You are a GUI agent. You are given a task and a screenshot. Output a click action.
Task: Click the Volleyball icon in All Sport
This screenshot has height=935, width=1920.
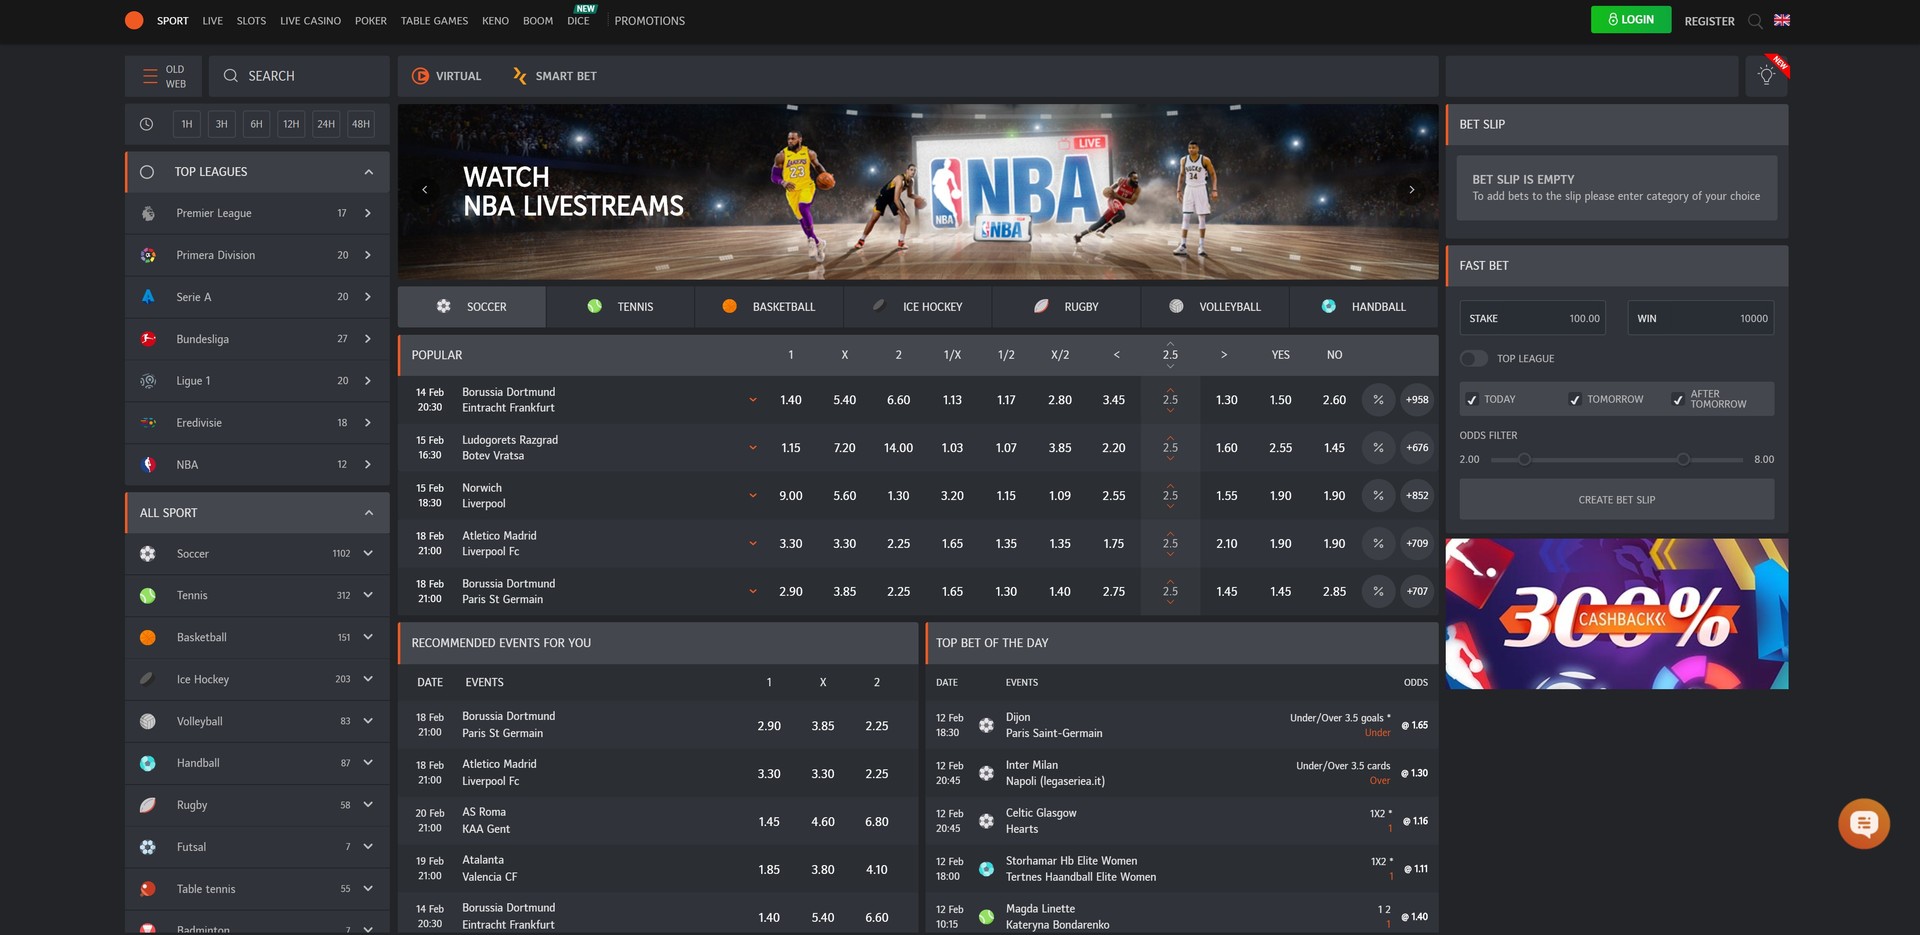[x=148, y=721]
